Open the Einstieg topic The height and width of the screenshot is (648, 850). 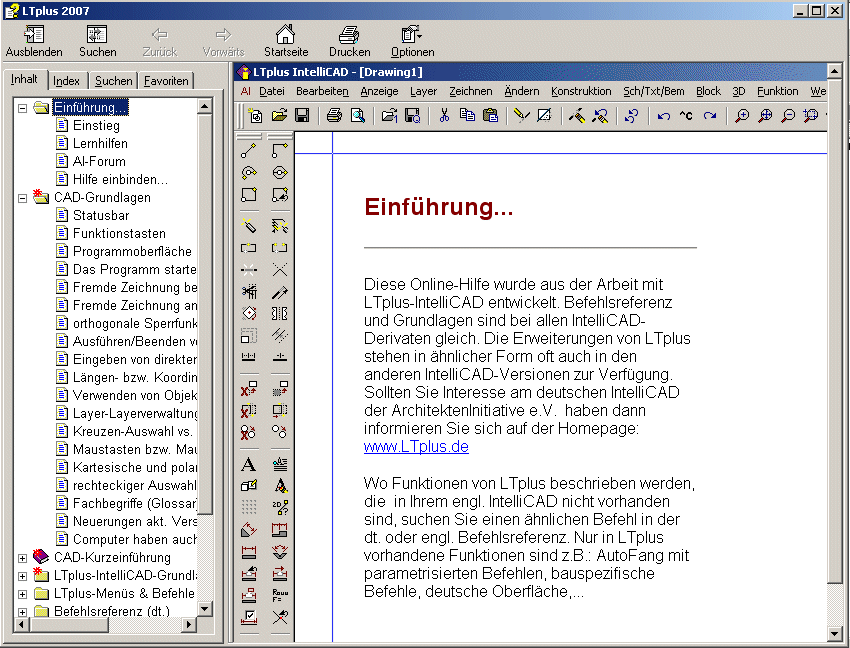coord(96,125)
